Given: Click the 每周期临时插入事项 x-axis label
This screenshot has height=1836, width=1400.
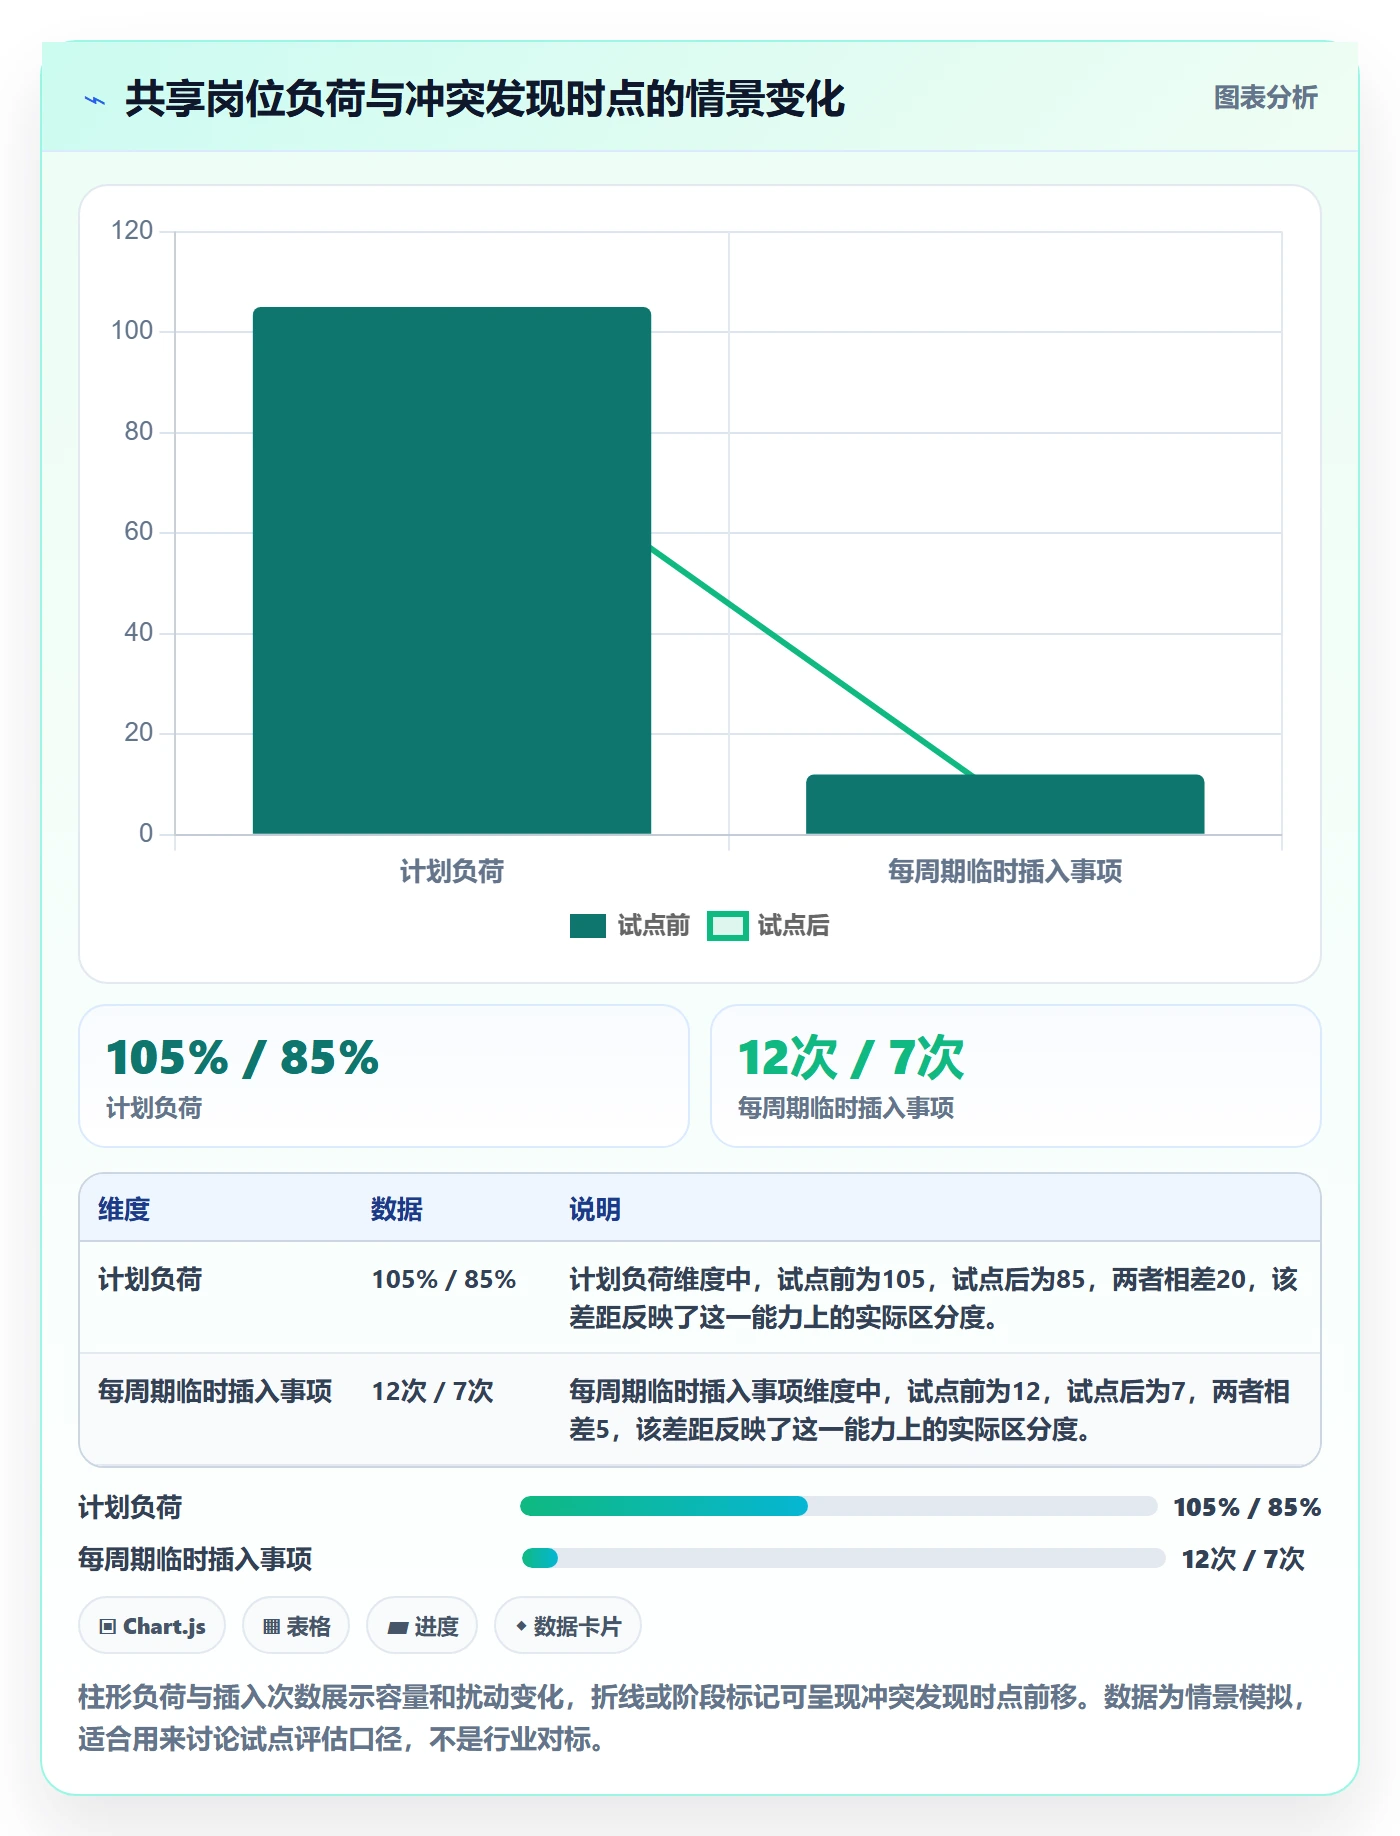Looking at the screenshot, I should (x=1005, y=872).
